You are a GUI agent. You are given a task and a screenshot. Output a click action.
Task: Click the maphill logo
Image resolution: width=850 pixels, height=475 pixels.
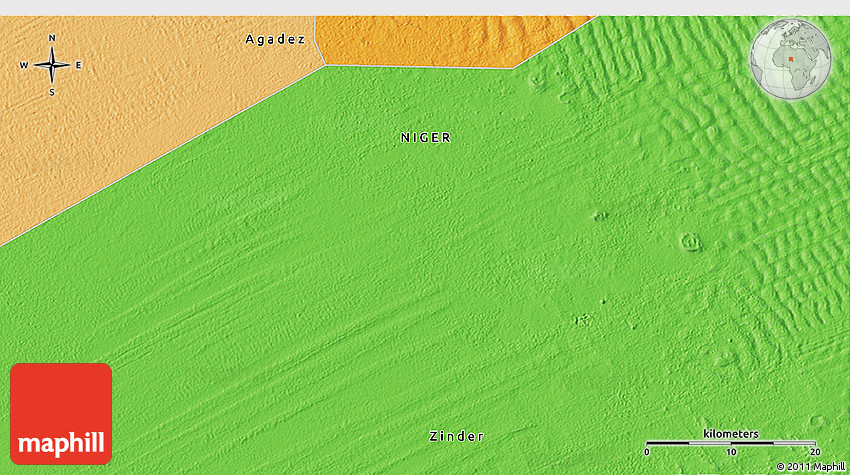point(61,414)
